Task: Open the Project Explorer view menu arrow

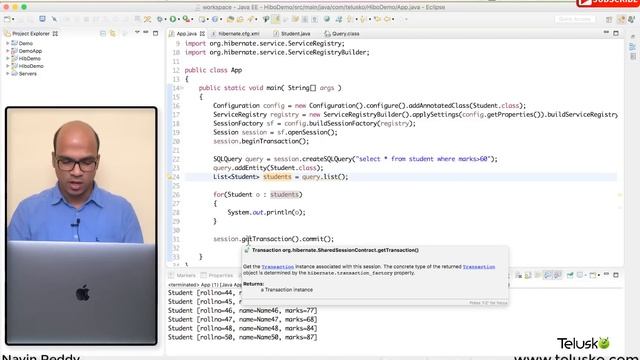Action: (x=137, y=32)
